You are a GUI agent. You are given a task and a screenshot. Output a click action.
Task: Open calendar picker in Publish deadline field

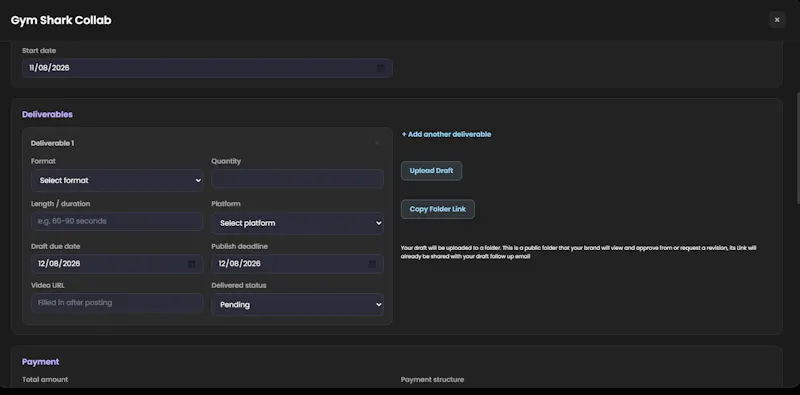[x=372, y=264]
